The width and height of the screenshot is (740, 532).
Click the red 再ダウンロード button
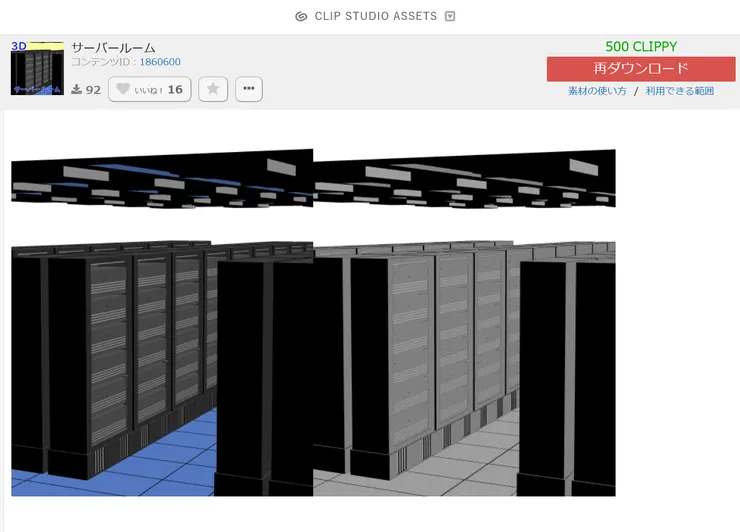tap(641, 69)
